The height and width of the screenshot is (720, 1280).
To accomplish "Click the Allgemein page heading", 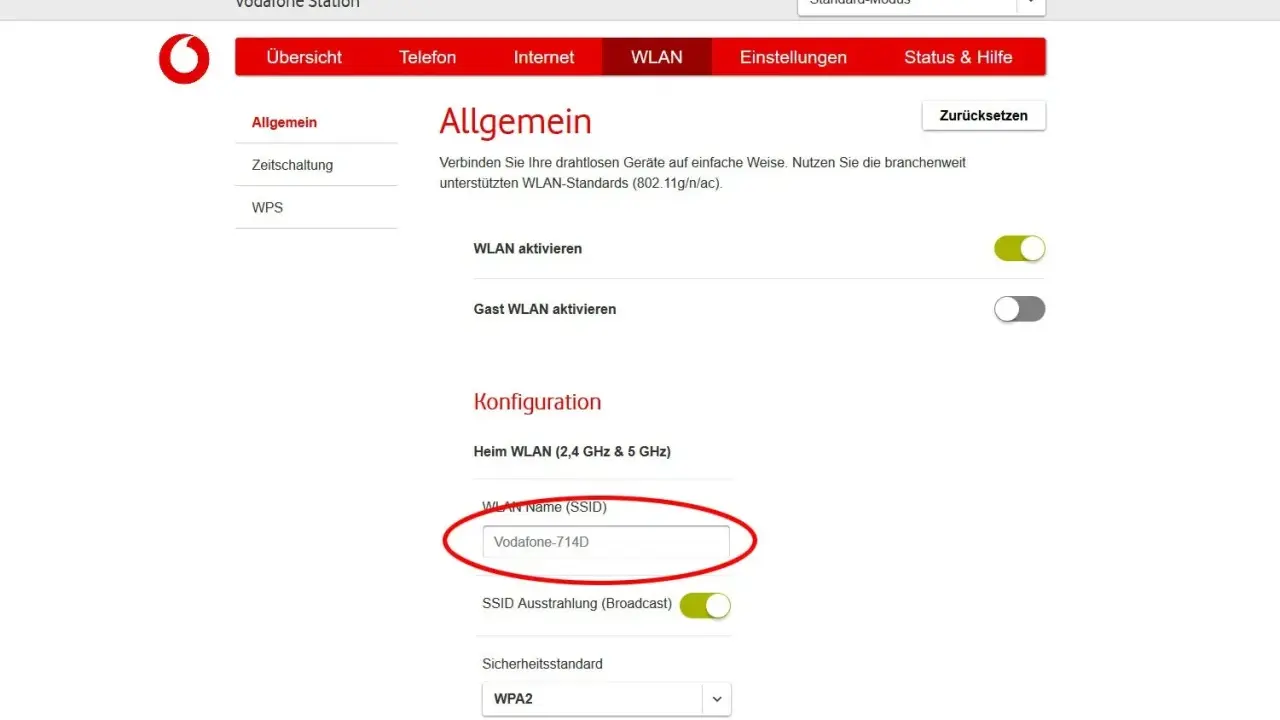I will 515,122.
